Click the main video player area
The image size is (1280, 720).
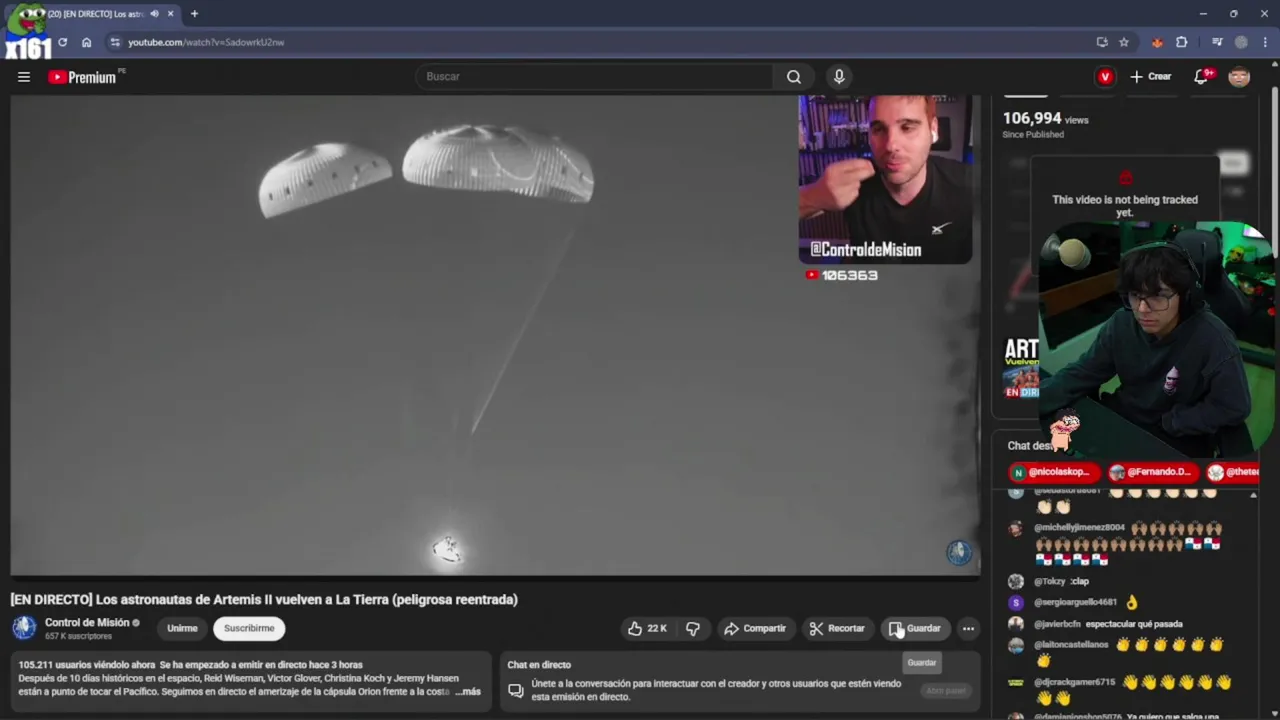click(x=495, y=335)
